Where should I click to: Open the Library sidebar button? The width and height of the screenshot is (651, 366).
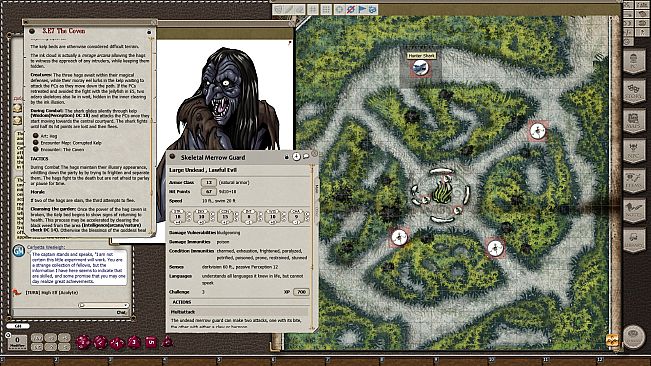pos(634,241)
